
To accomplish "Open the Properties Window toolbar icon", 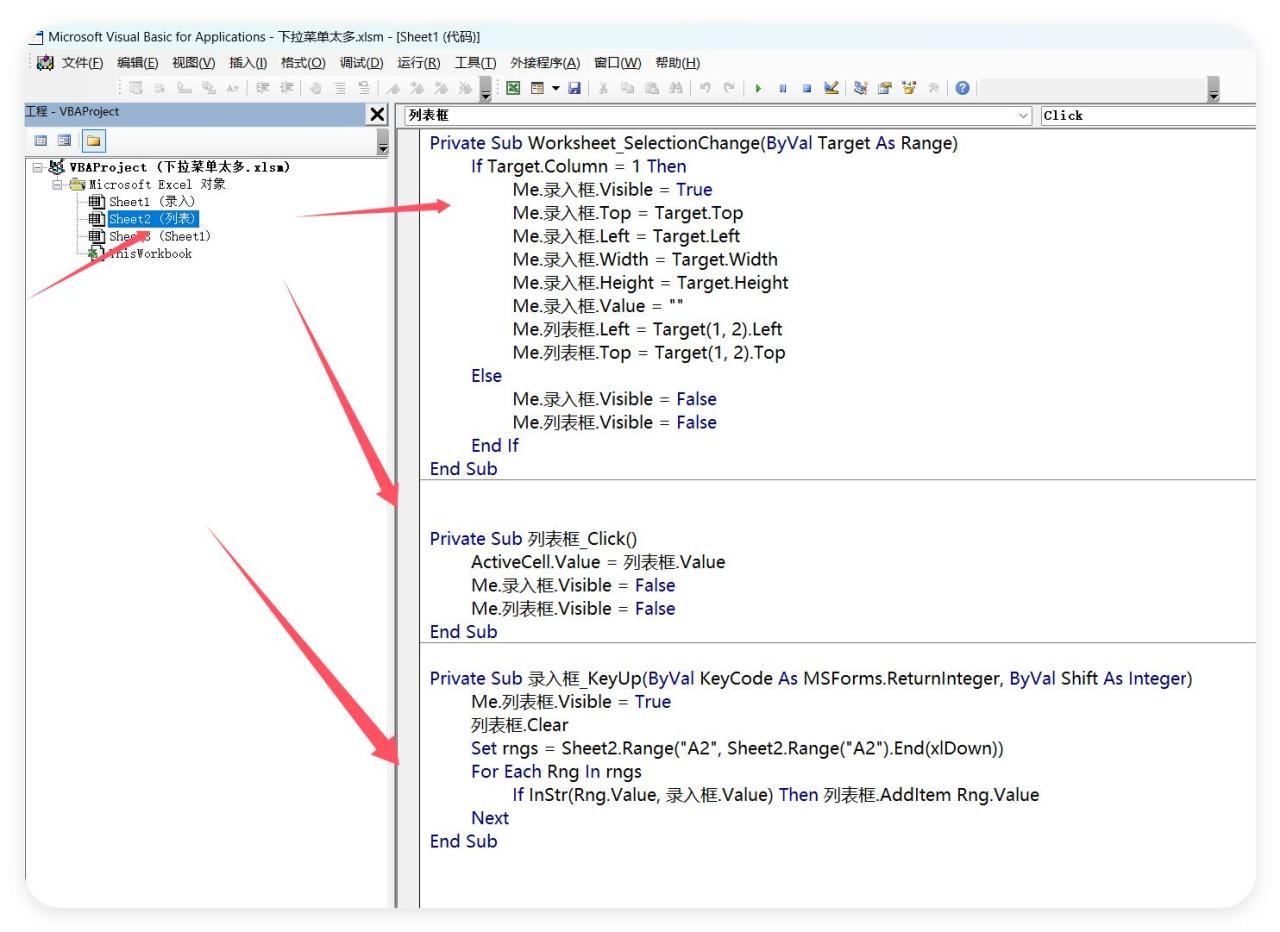I will click(885, 88).
